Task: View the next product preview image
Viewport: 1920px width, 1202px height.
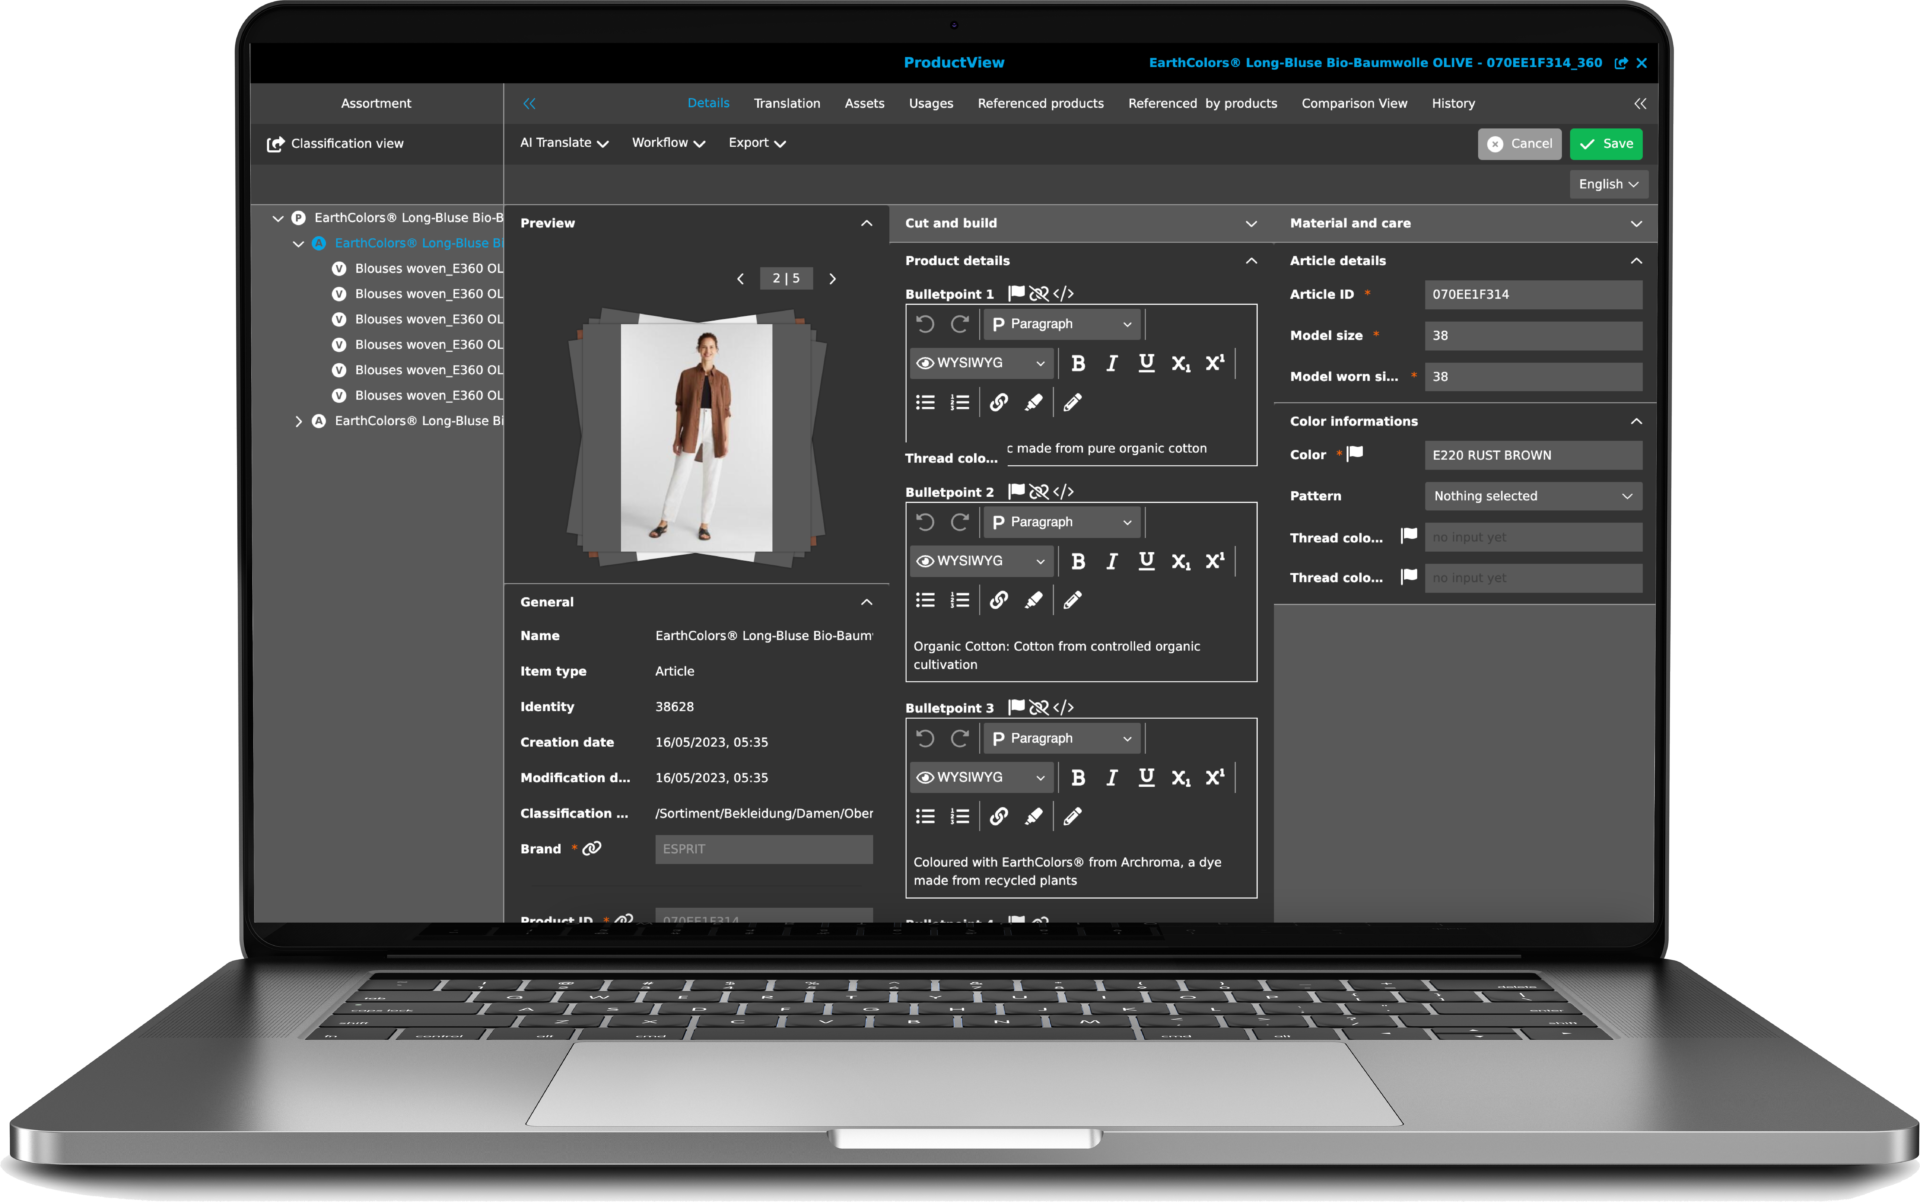Action: pos(832,278)
